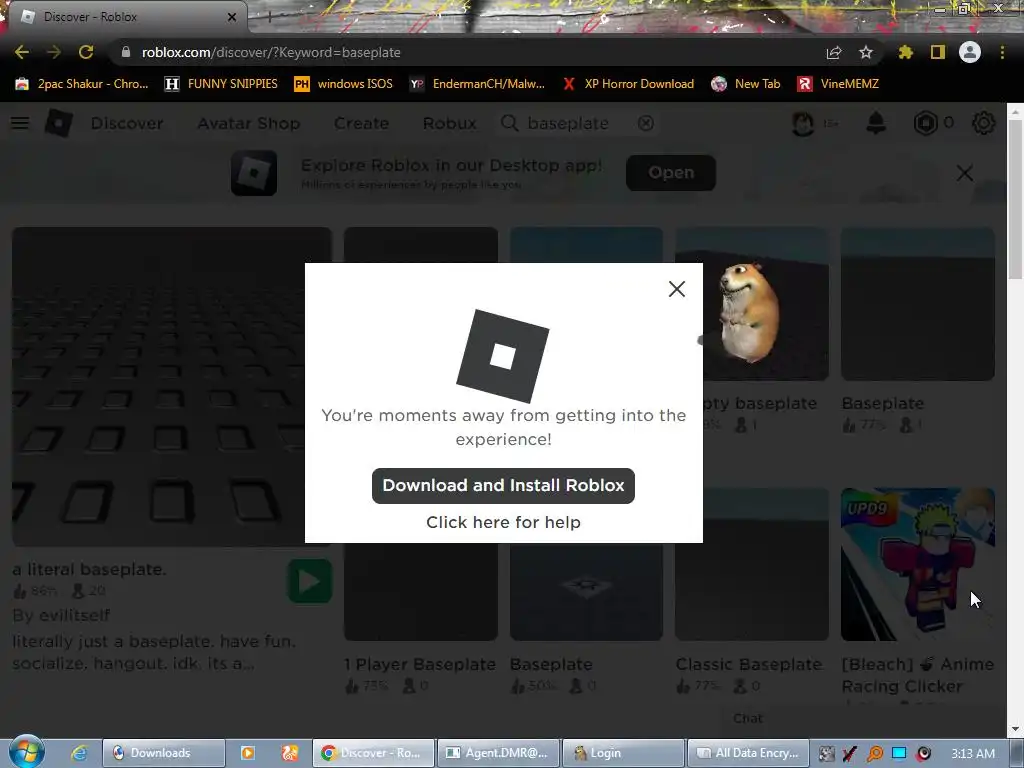Bookmark this page with star icon
The height and width of the screenshot is (768, 1024).
point(866,52)
